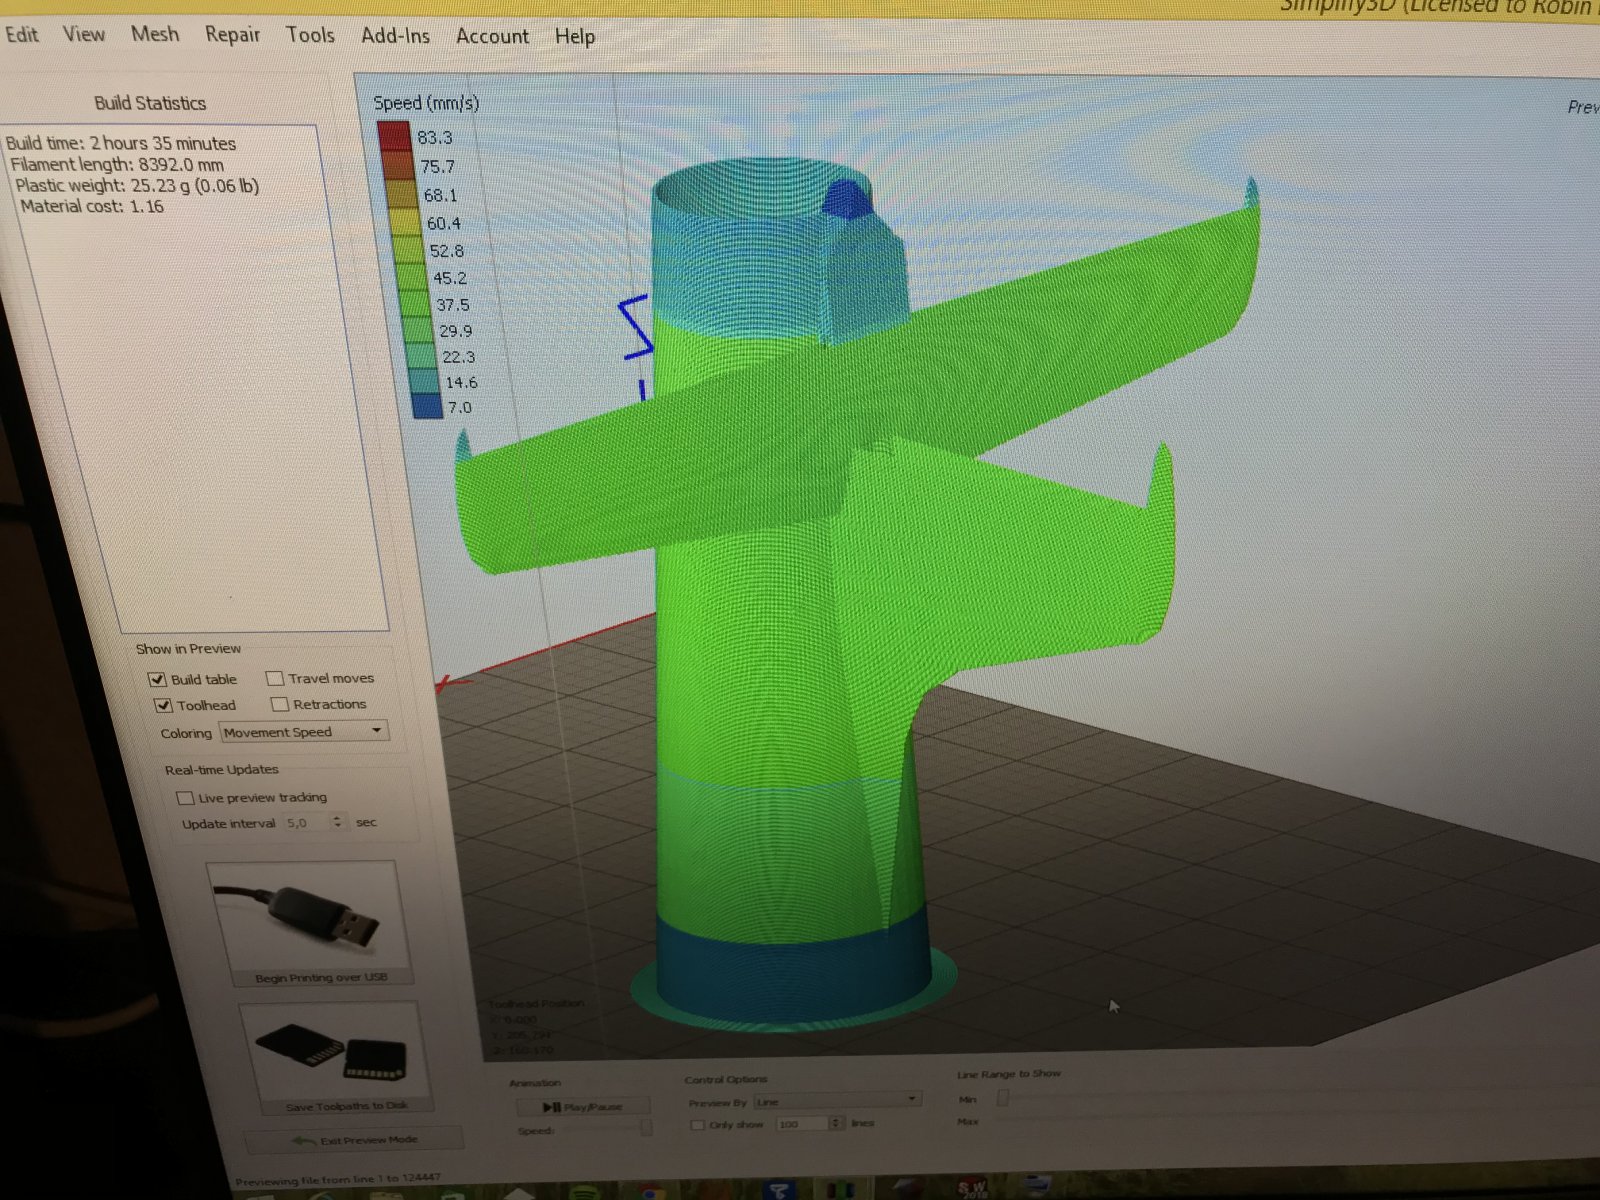This screenshot has width=1600, height=1200.
Task: Adjust the Only show lines count stepper
Action: point(836,1124)
